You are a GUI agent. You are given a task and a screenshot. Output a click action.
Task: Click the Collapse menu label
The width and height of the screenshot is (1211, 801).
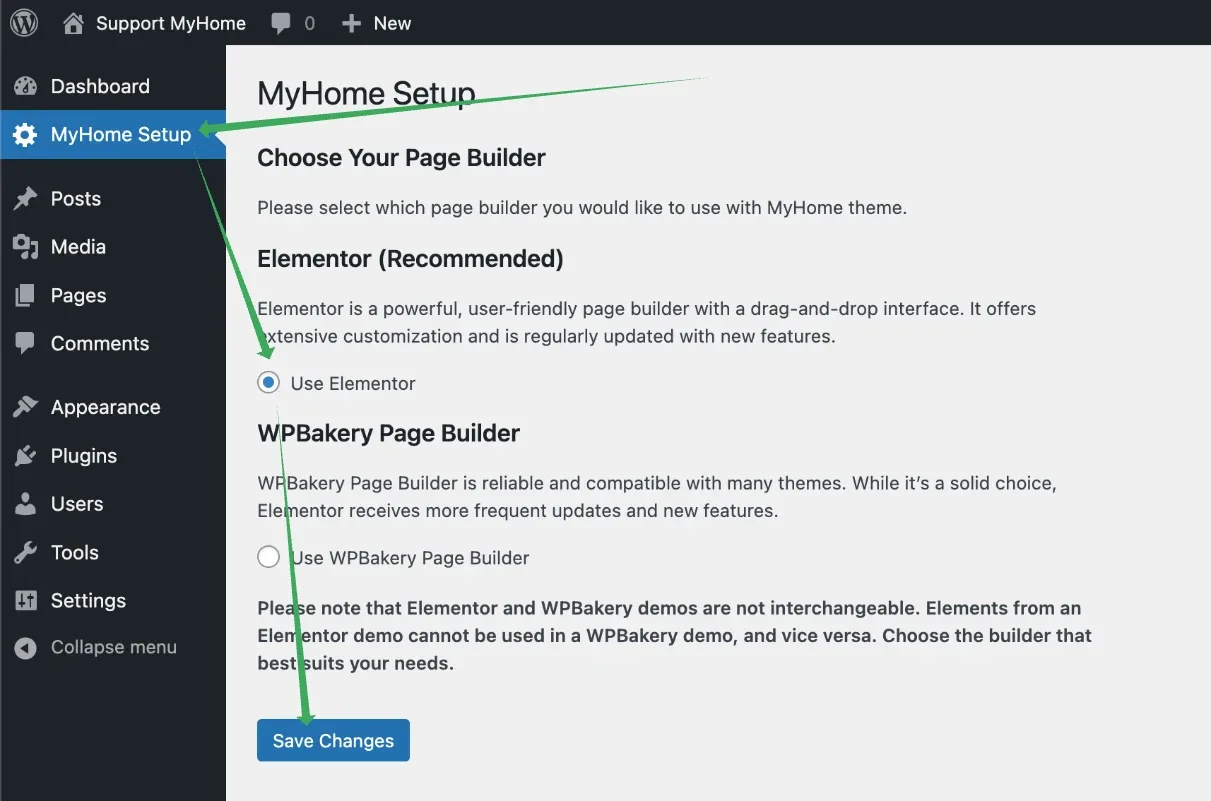pos(114,648)
